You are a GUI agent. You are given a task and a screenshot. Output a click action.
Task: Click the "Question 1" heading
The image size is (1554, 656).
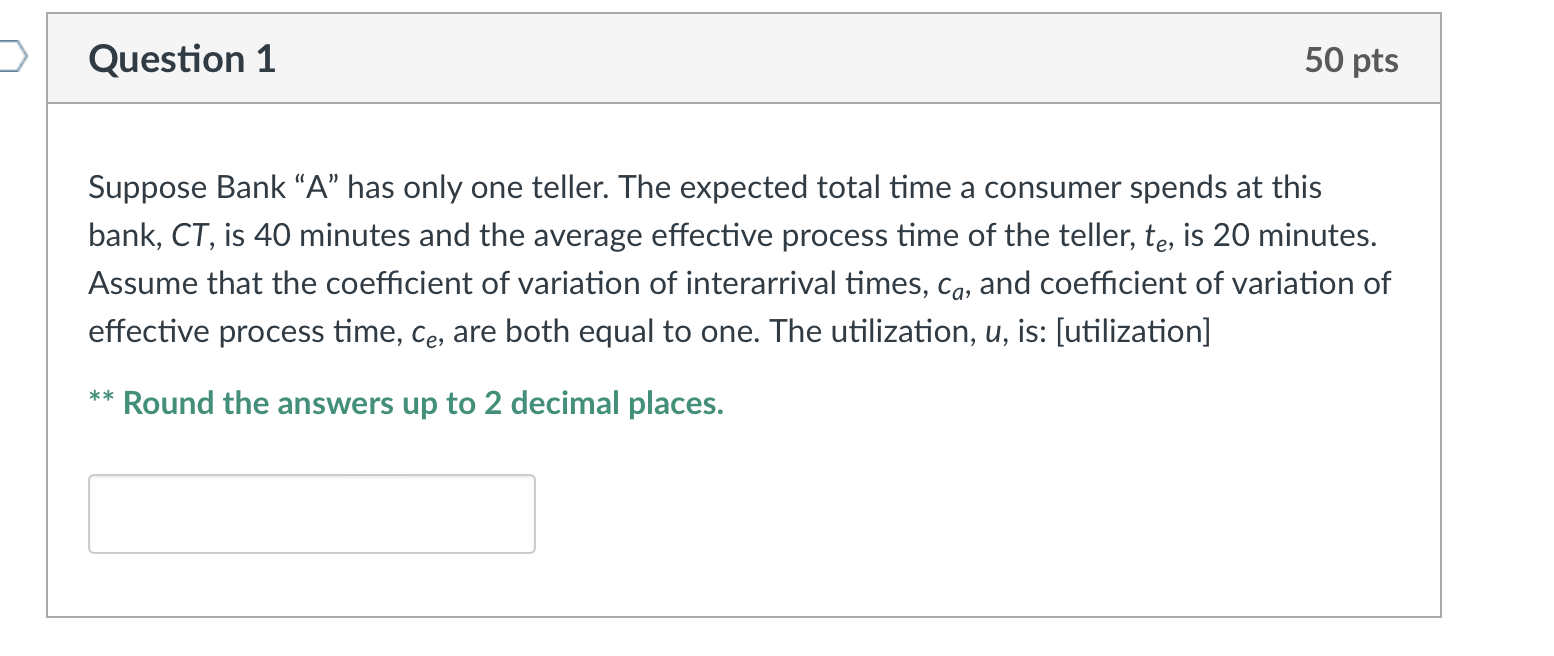click(182, 60)
